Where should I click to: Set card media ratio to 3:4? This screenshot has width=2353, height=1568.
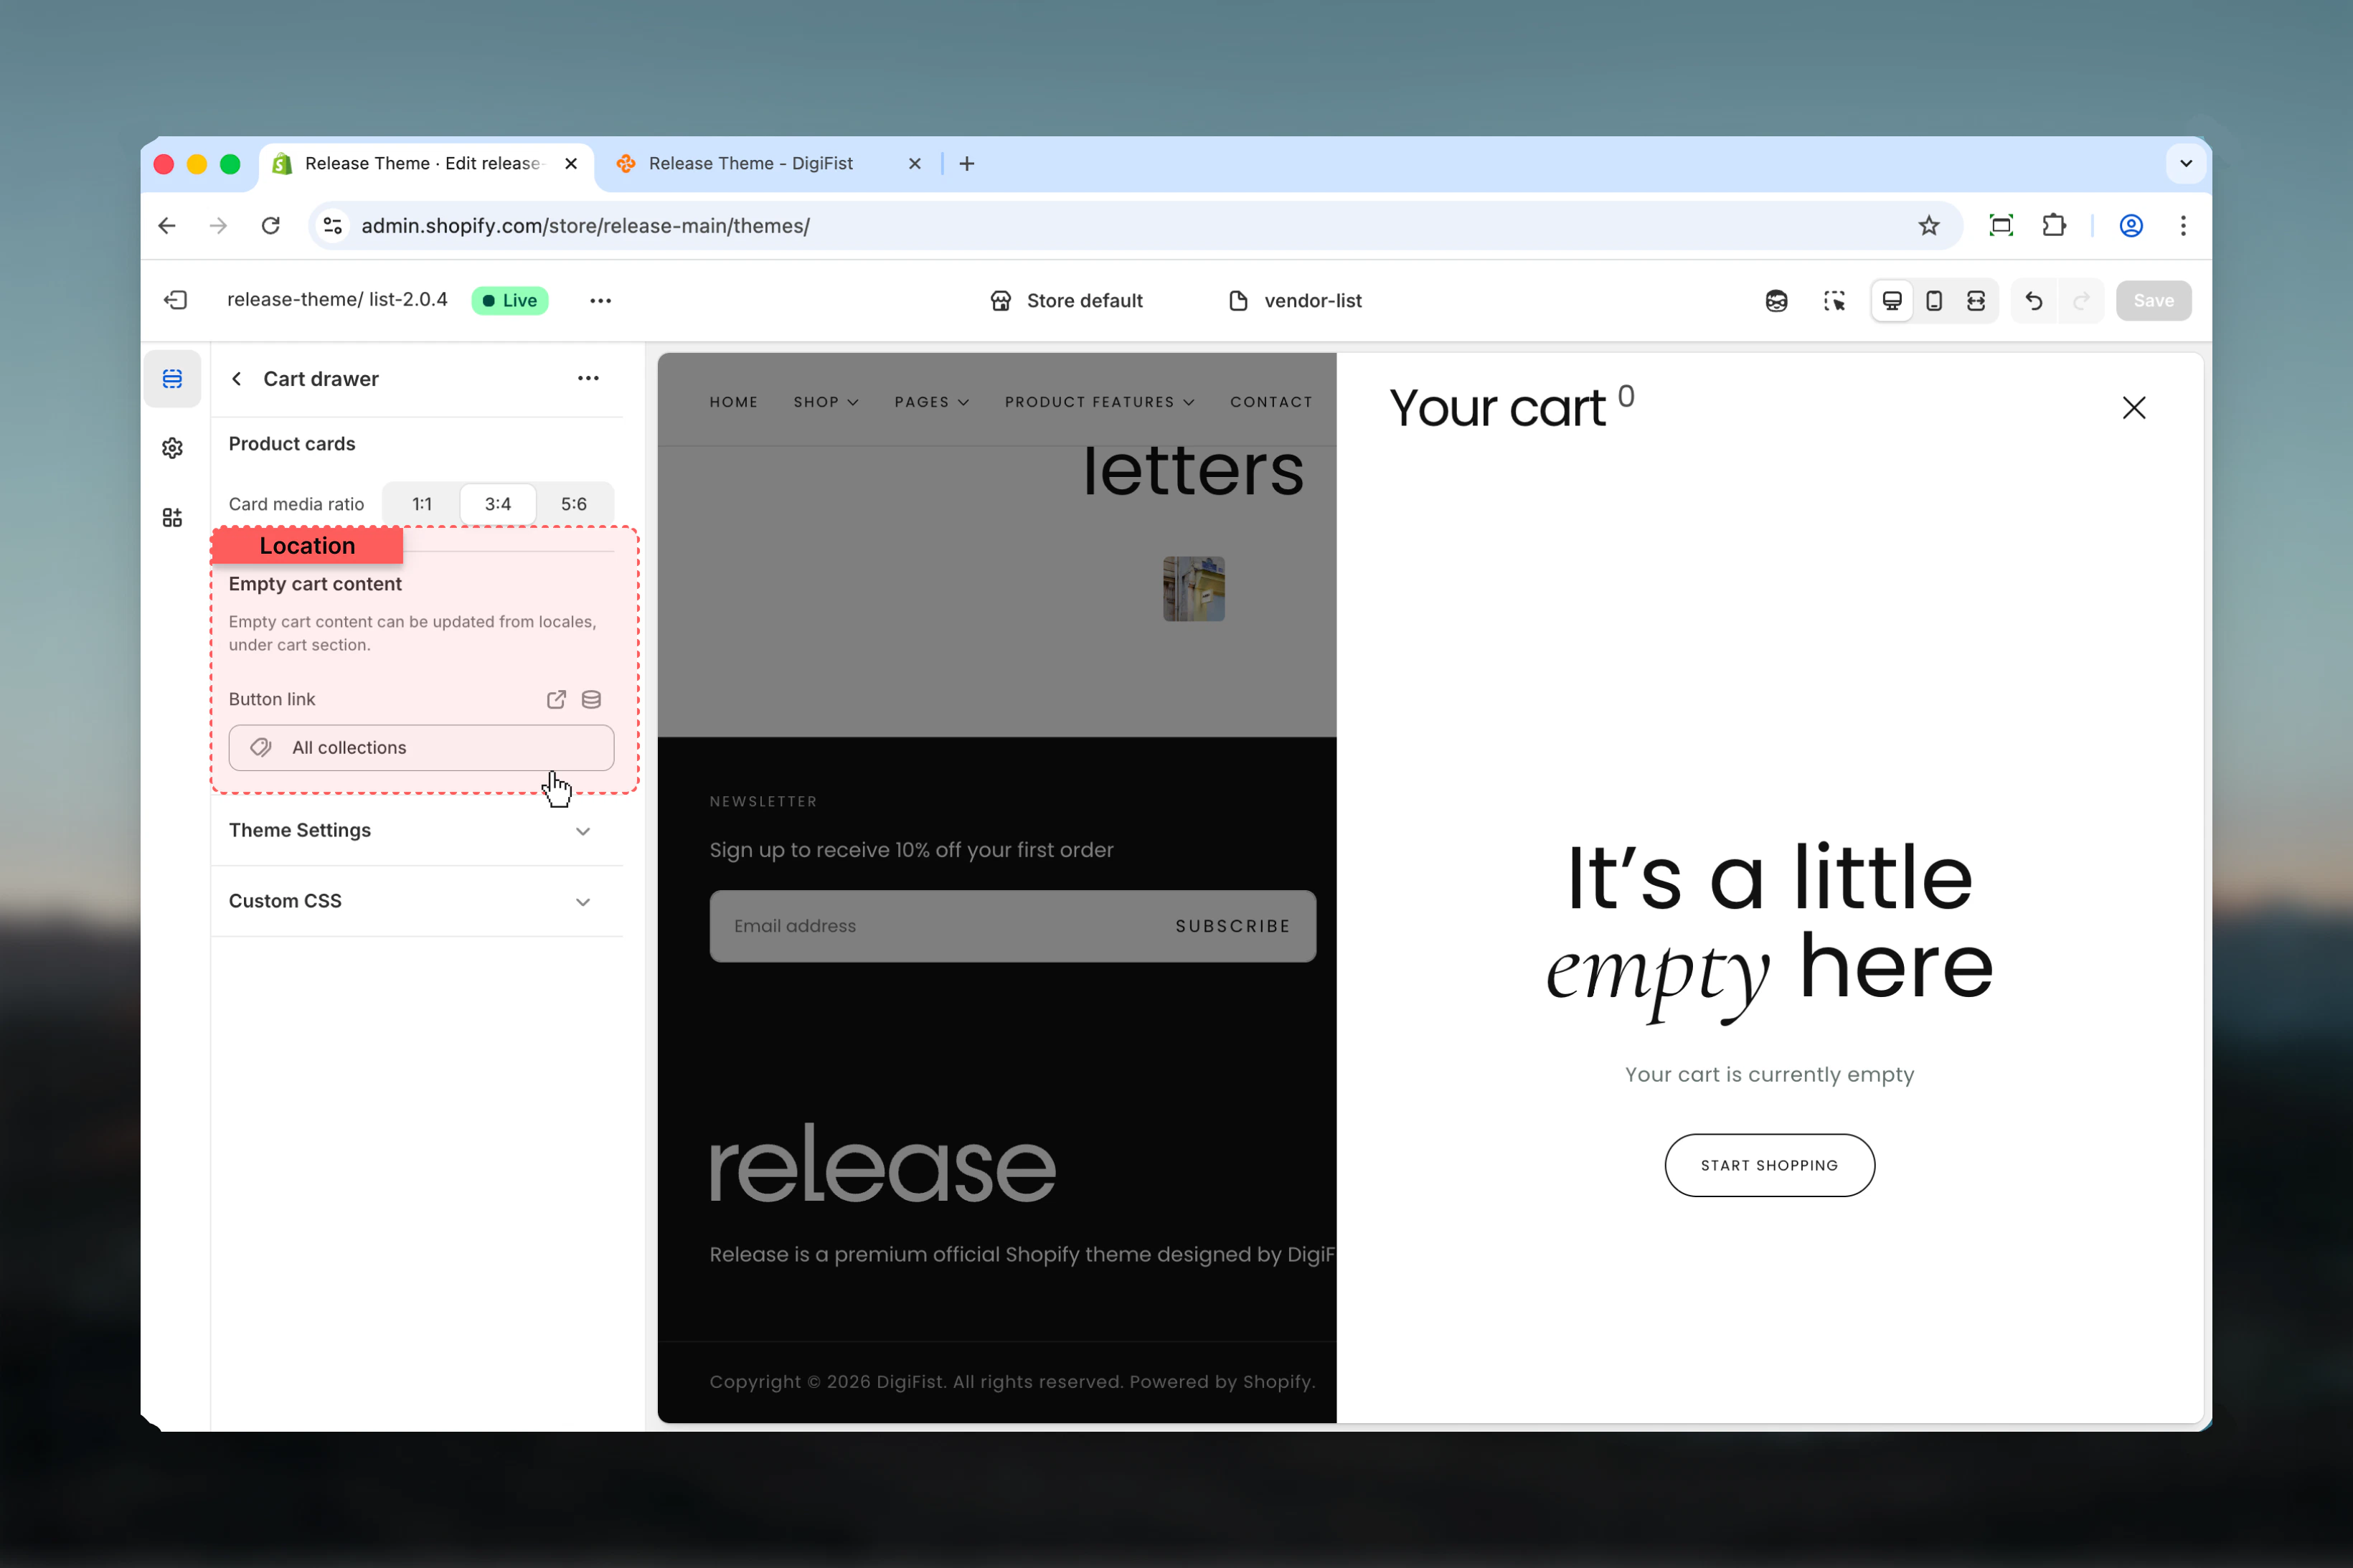tap(498, 504)
